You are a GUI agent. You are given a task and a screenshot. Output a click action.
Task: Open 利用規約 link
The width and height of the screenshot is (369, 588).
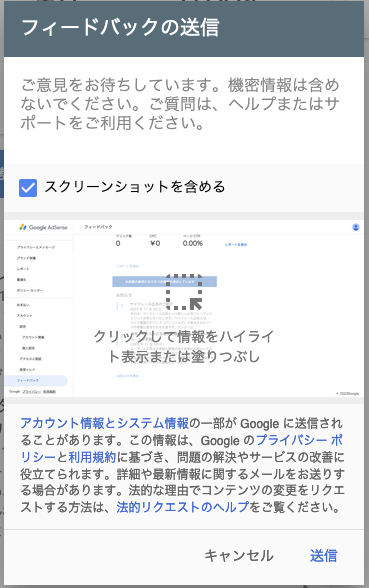[x=92, y=457]
